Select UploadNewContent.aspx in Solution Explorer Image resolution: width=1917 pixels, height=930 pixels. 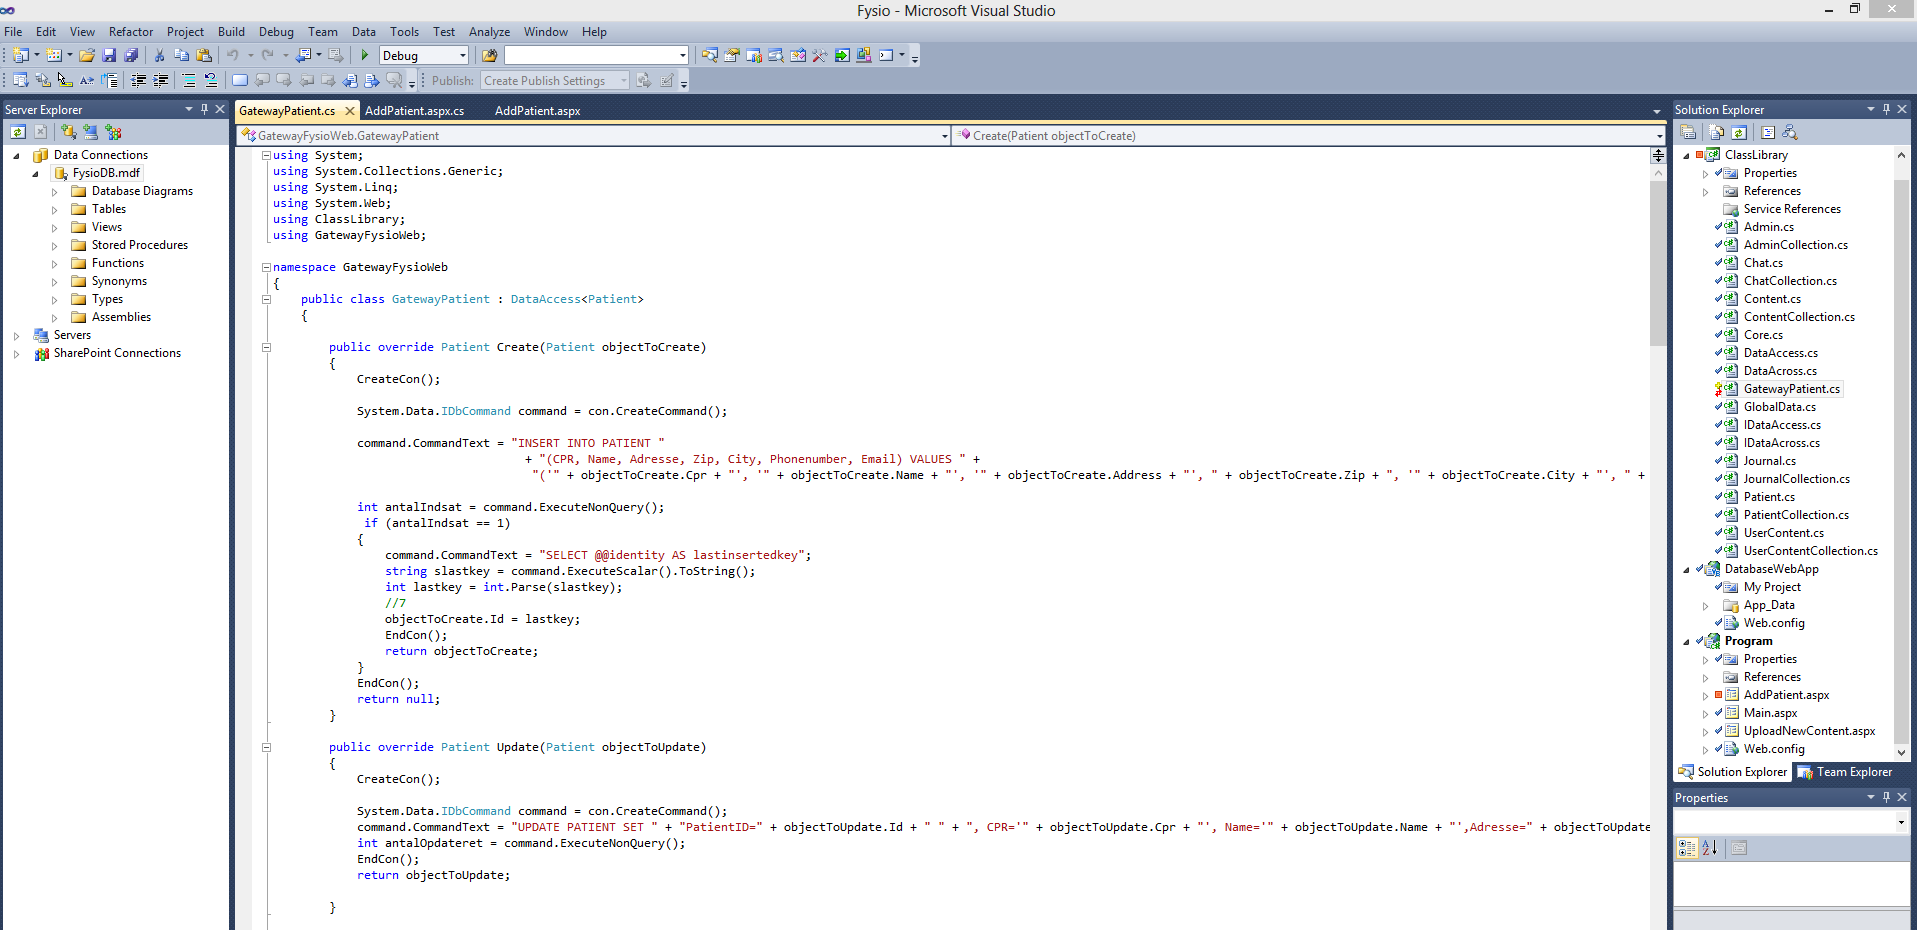point(1809,731)
